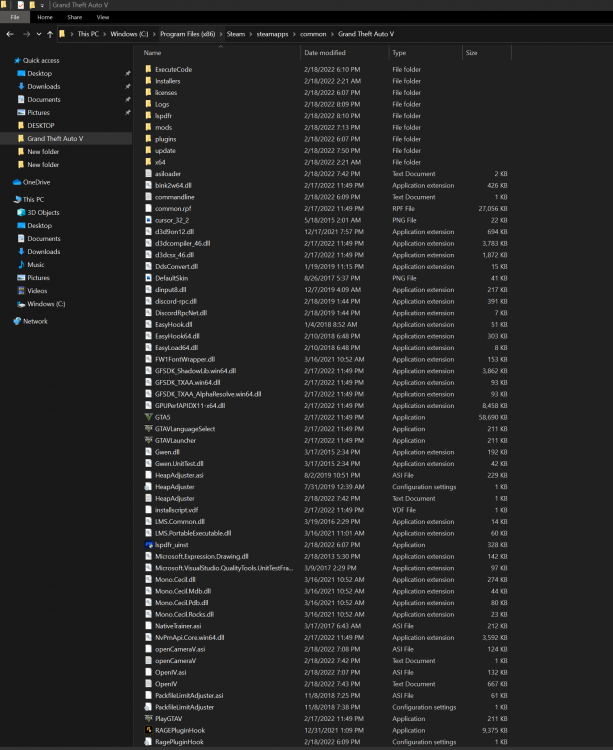Click the DefaultSkin PNG file icon

(x=149, y=278)
